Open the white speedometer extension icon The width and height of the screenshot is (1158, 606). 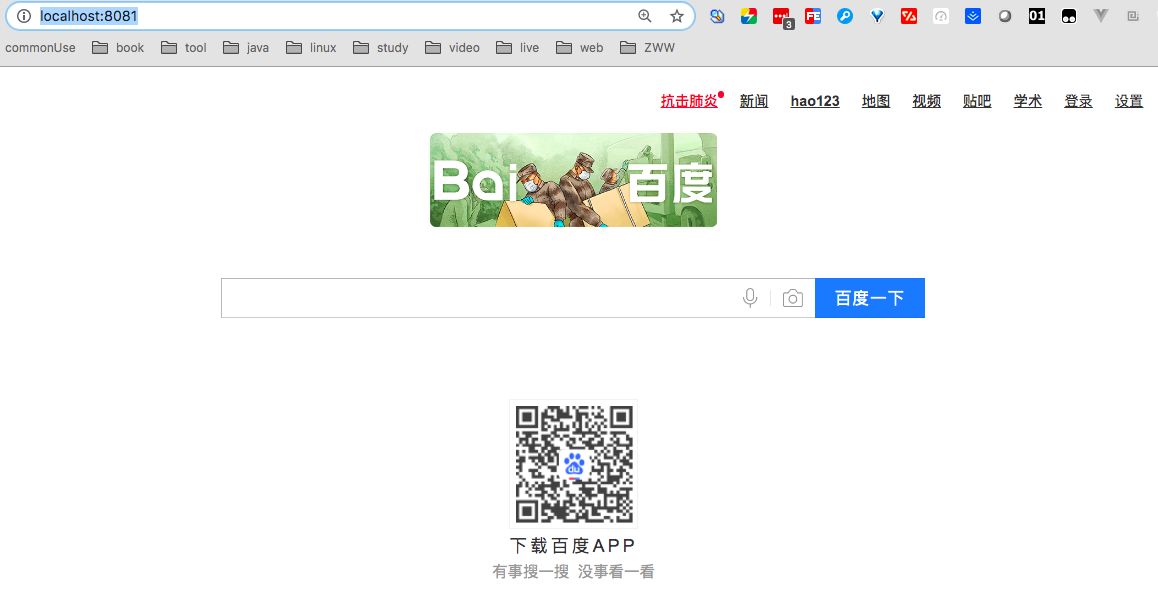pyautogui.click(x=941, y=16)
